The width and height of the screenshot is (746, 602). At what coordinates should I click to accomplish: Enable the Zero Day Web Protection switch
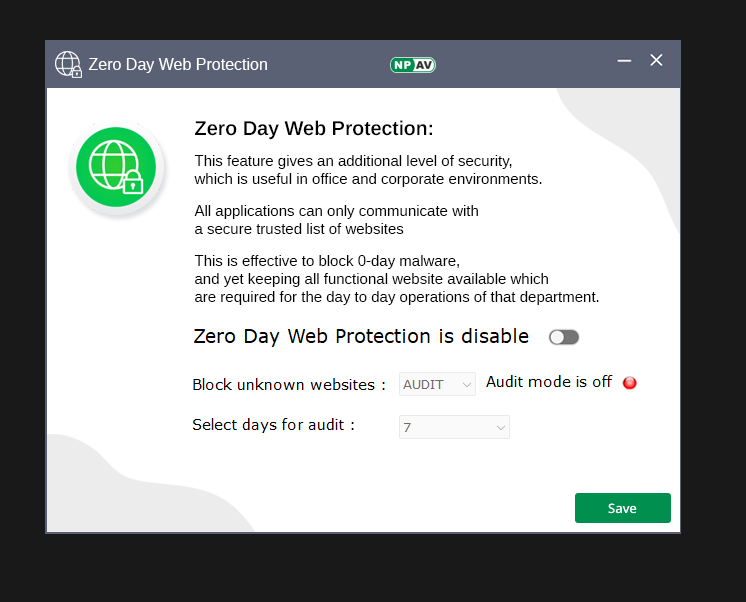click(564, 337)
